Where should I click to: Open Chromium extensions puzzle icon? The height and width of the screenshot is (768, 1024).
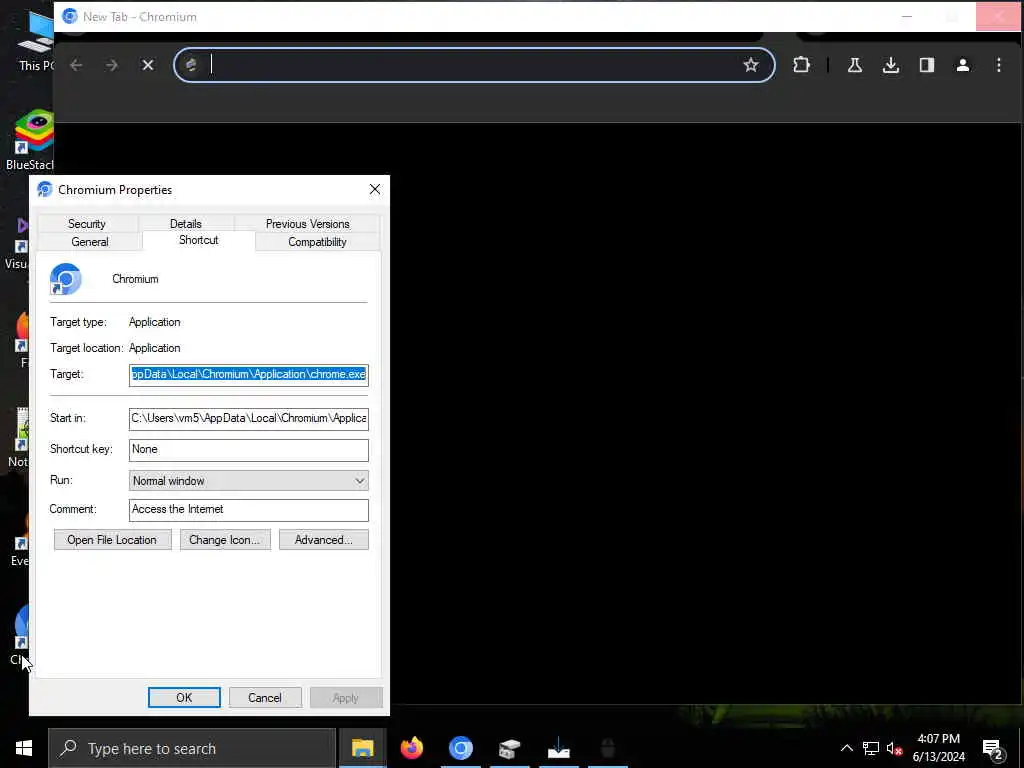801,65
